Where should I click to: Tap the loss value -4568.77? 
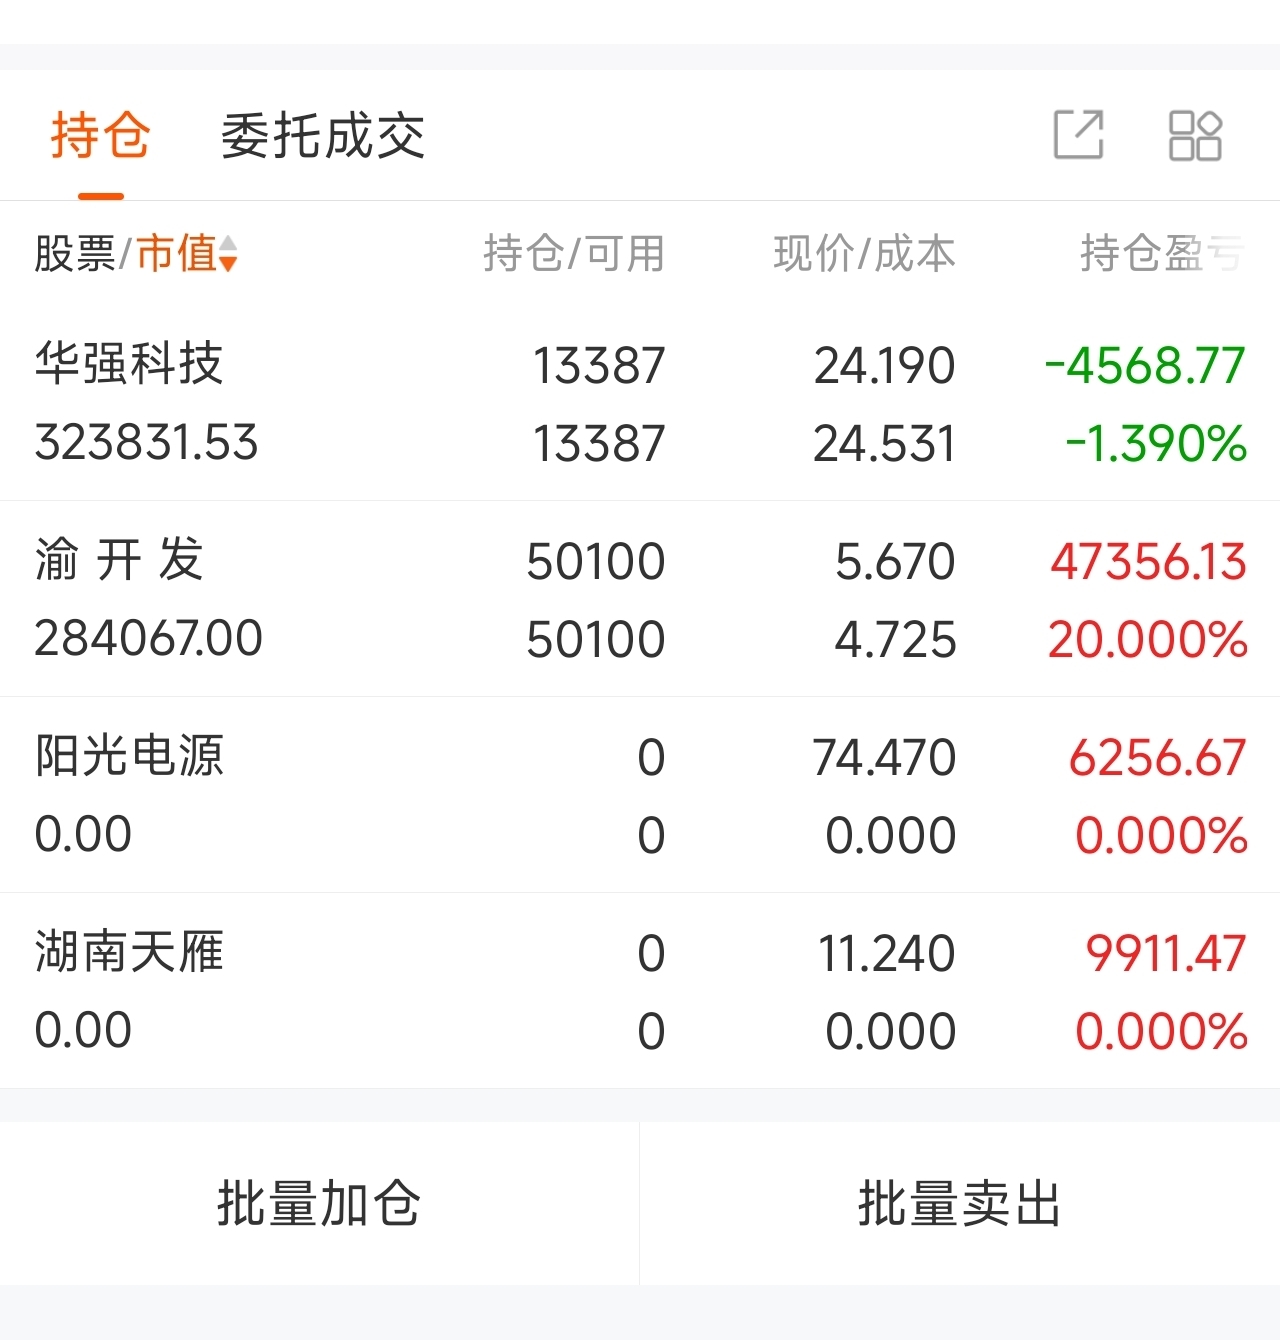coord(1145,365)
